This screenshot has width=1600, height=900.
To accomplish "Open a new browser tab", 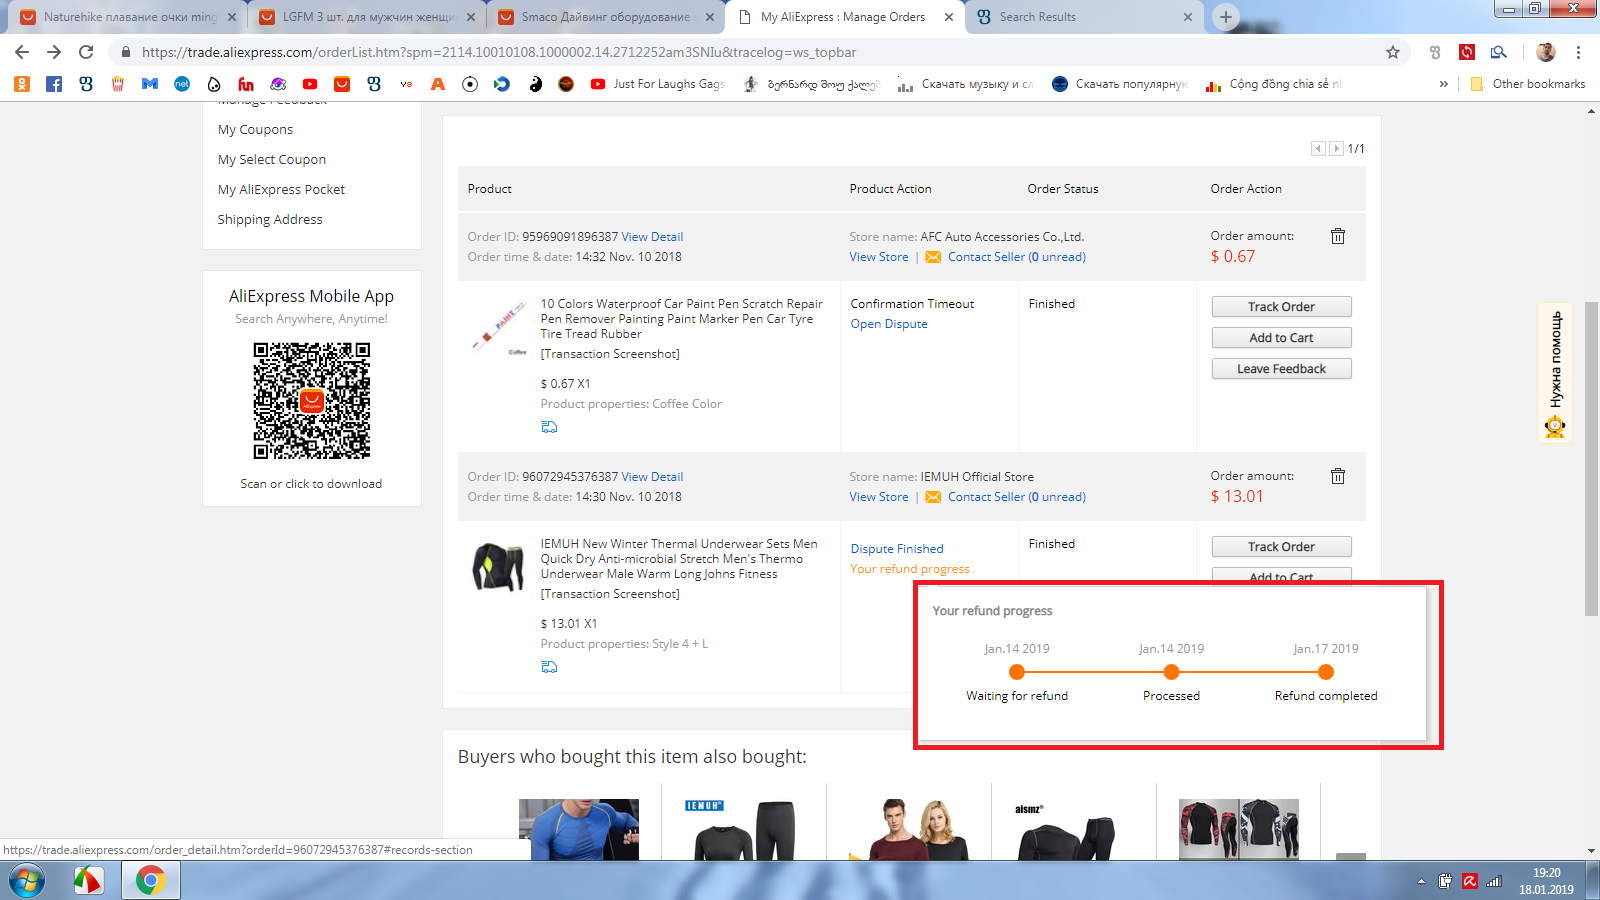I will (x=1225, y=17).
